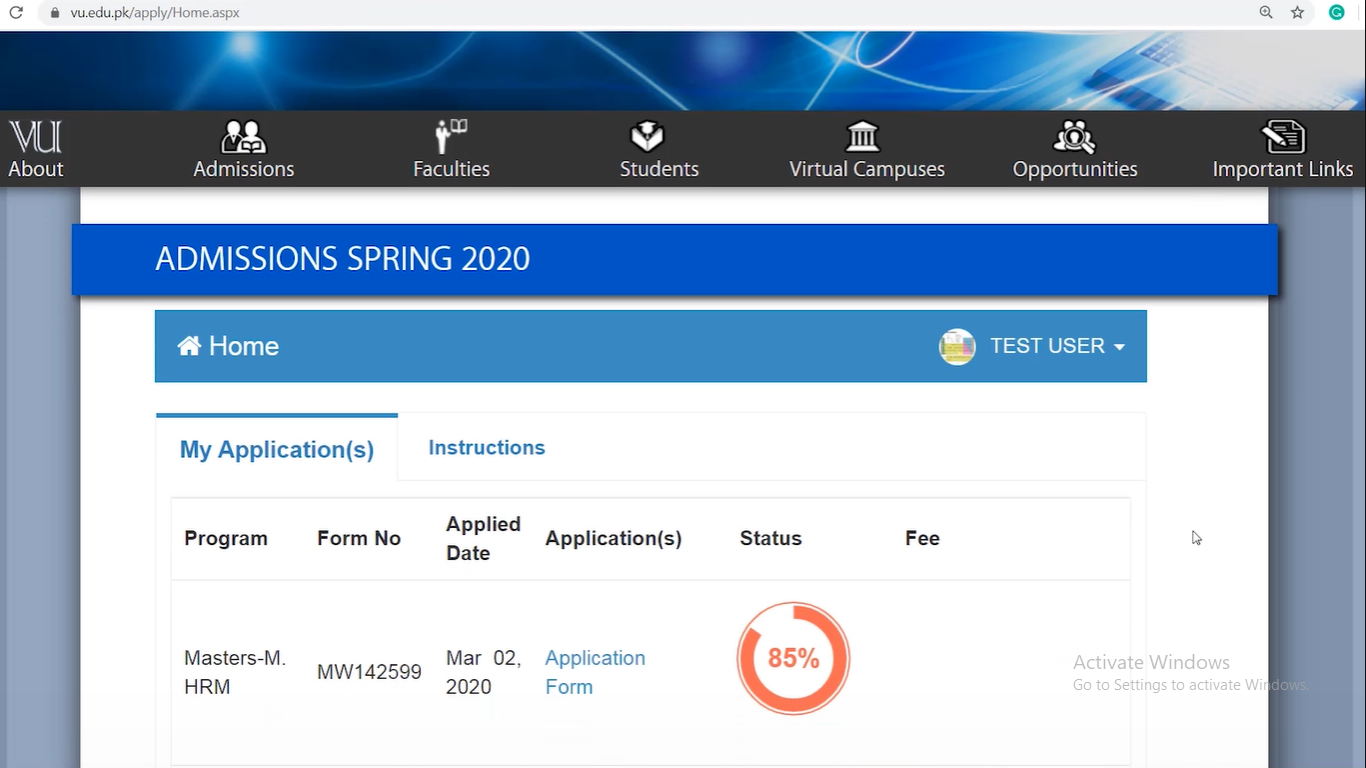This screenshot has width=1366, height=768.
Task: Switch to the Instructions tab
Action: tap(486, 448)
